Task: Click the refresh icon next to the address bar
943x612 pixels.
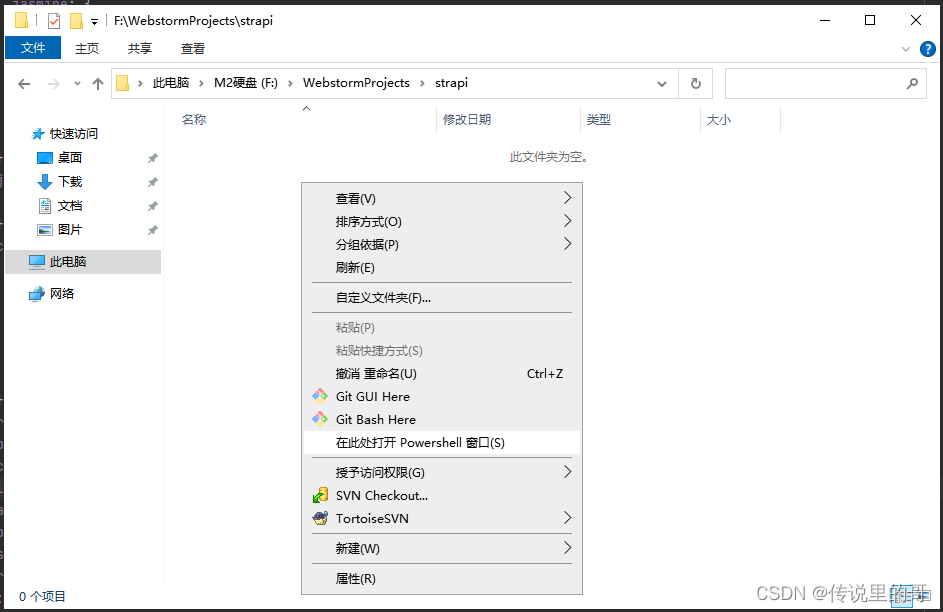Action: 694,83
